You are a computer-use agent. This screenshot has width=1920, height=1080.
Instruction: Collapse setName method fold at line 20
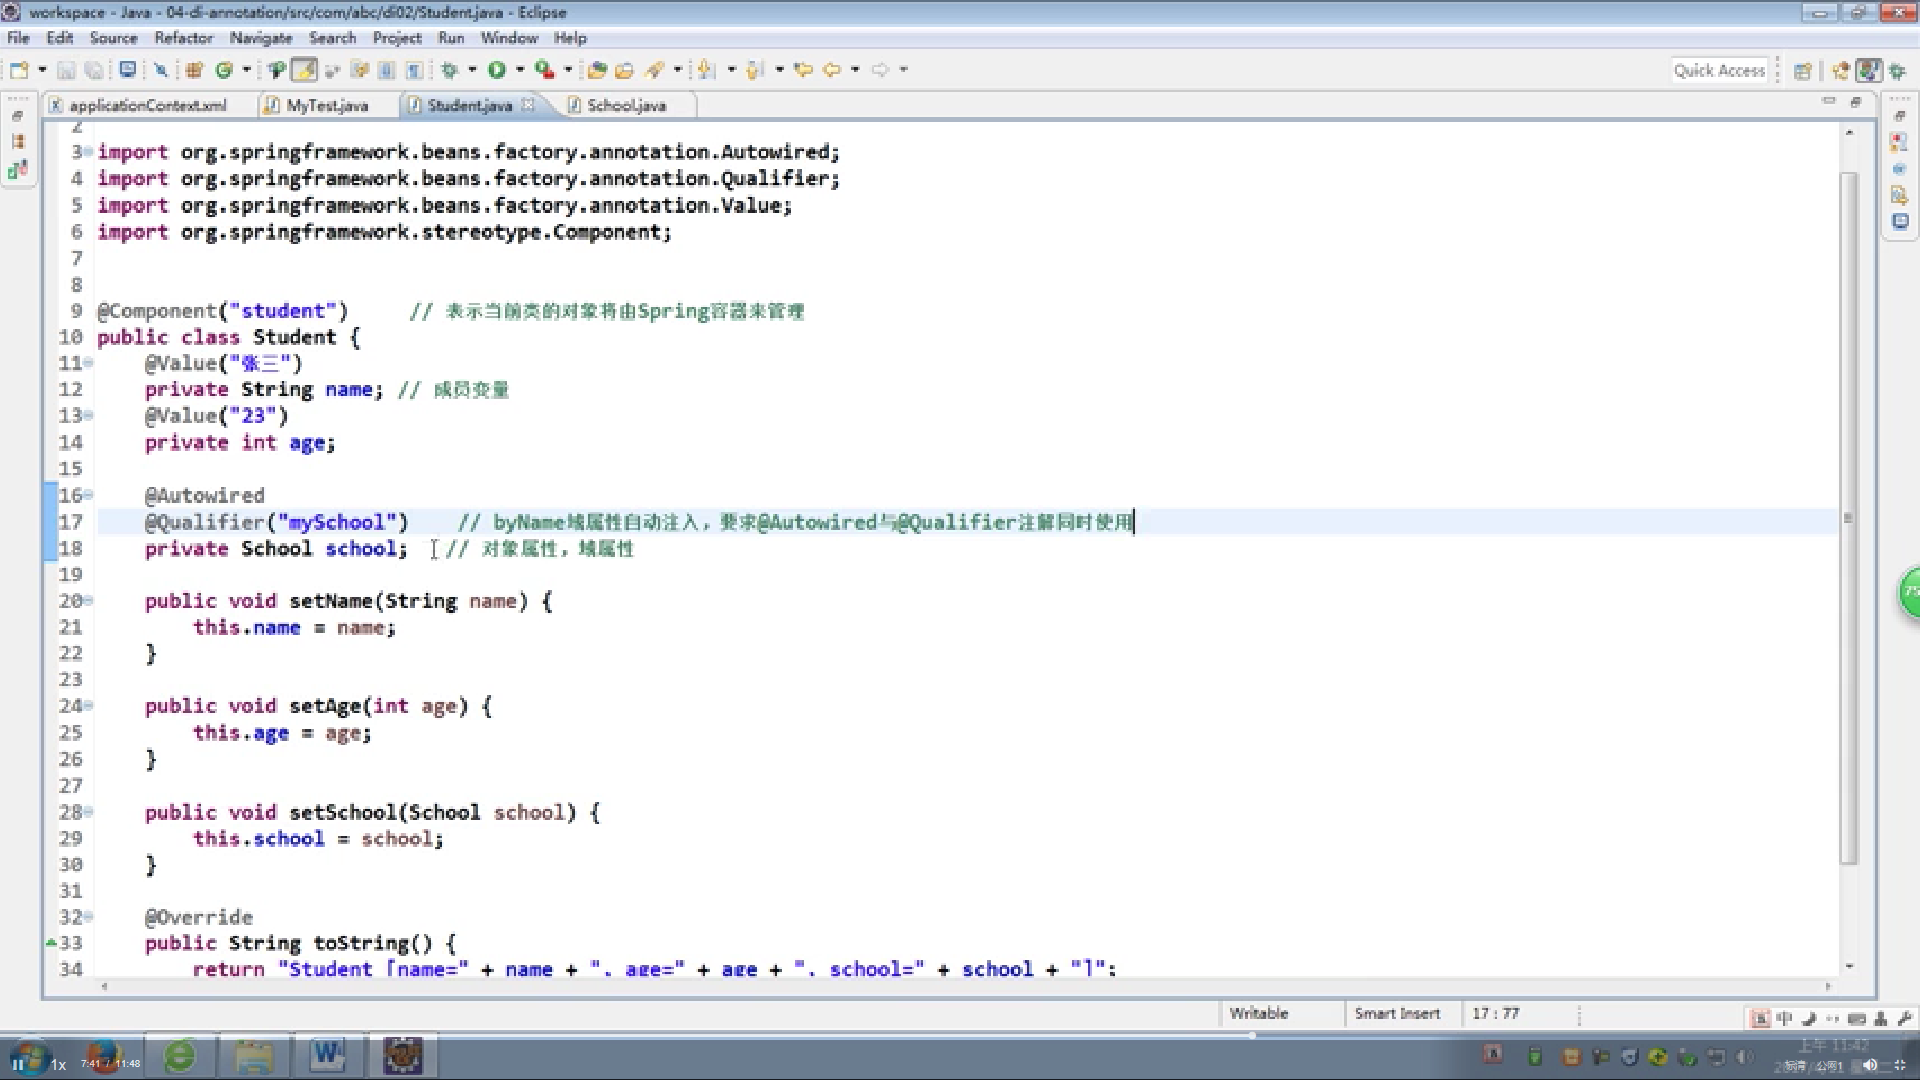[89, 601]
